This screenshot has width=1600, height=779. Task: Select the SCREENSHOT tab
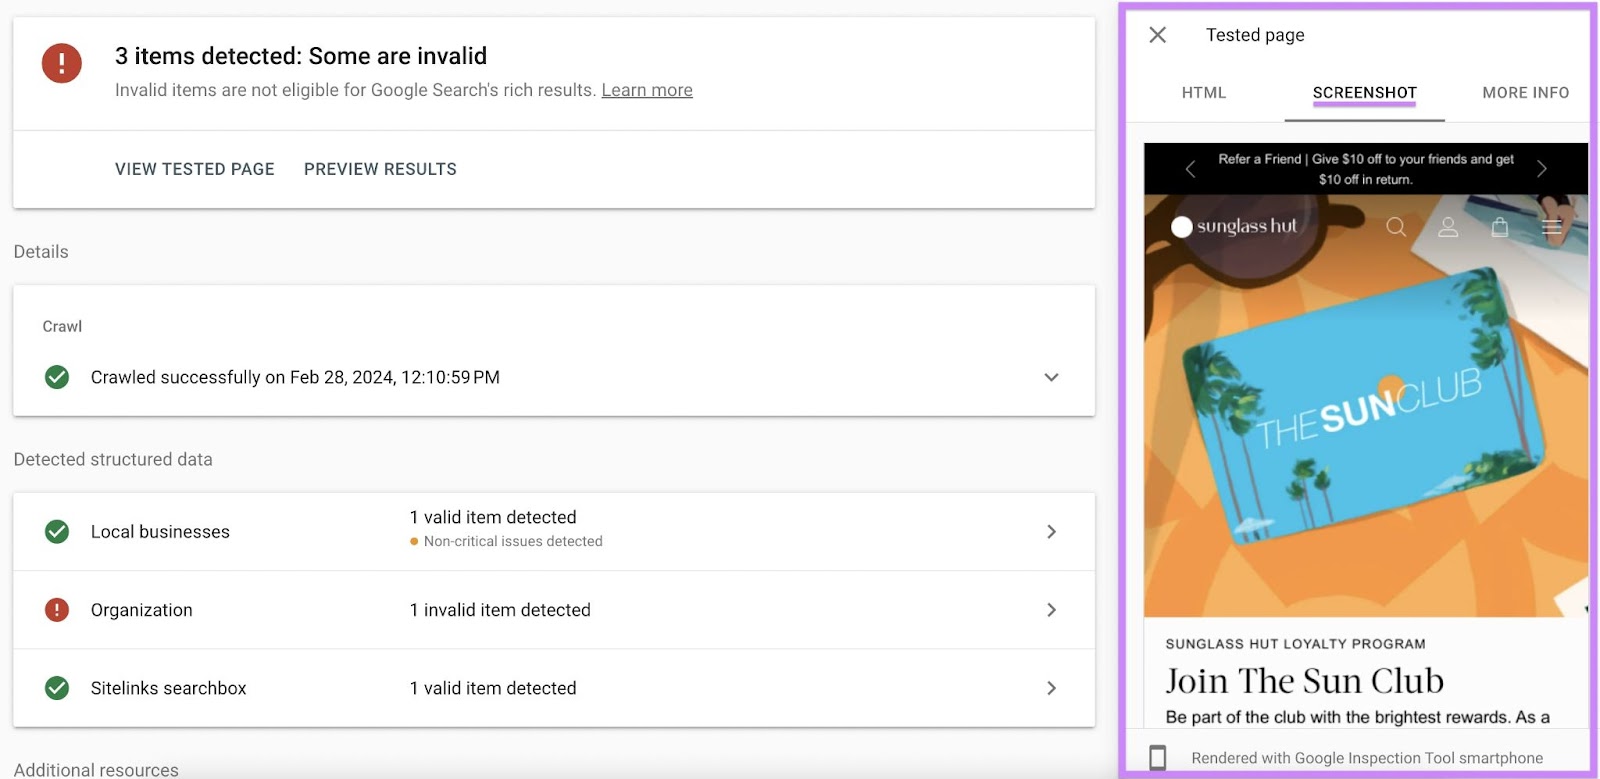point(1364,93)
